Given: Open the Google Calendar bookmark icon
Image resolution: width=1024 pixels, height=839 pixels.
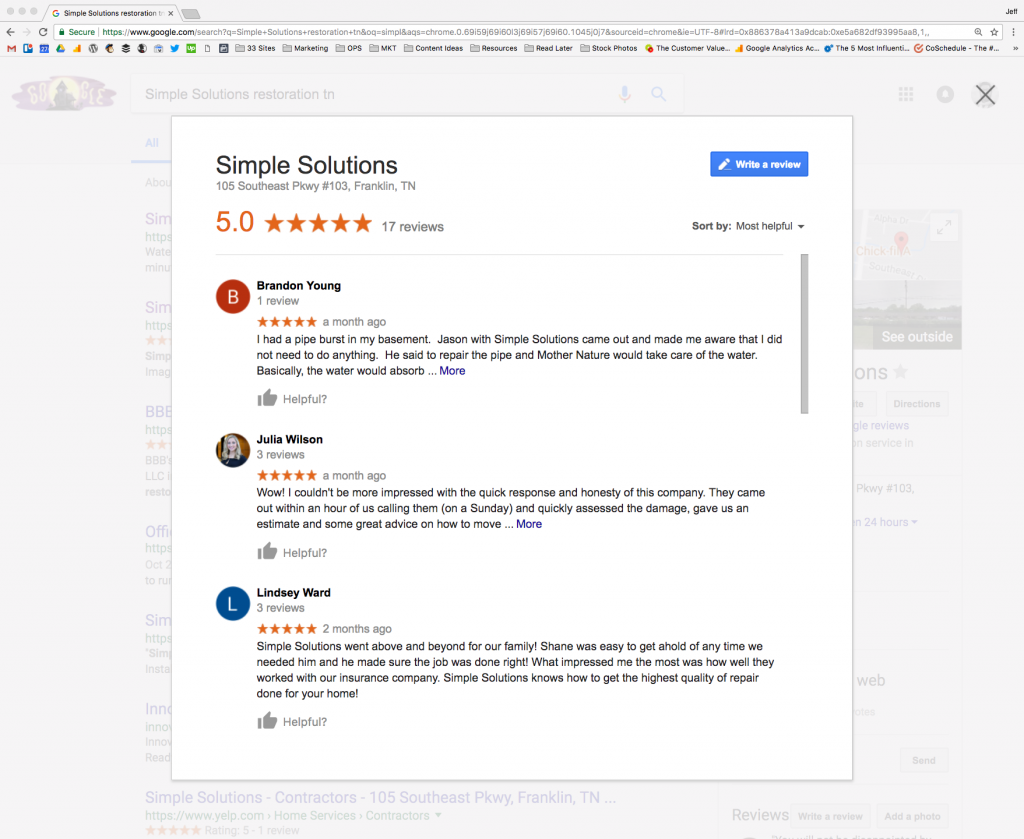Looking at the screenshot, I should click(44, 48).
